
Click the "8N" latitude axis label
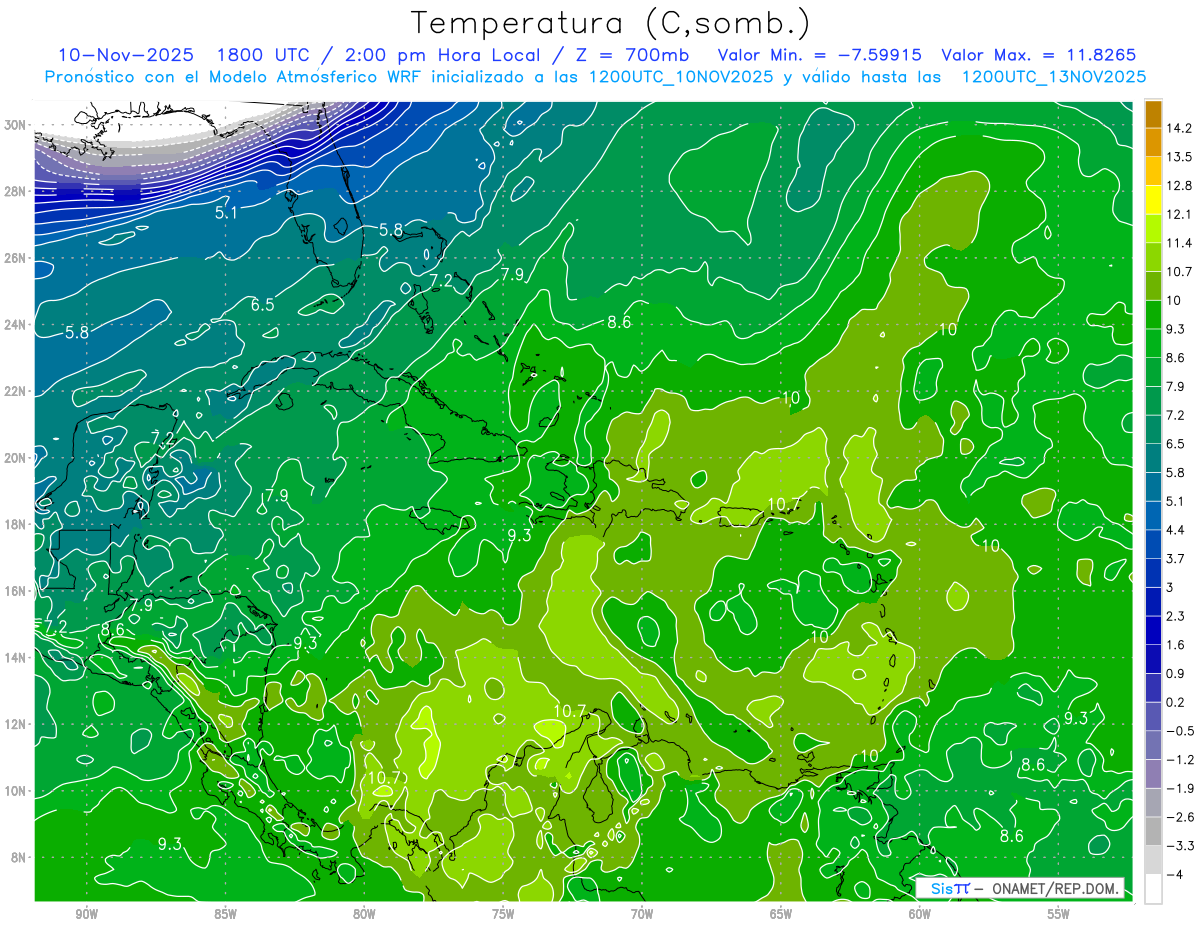(x=19, y=858)
